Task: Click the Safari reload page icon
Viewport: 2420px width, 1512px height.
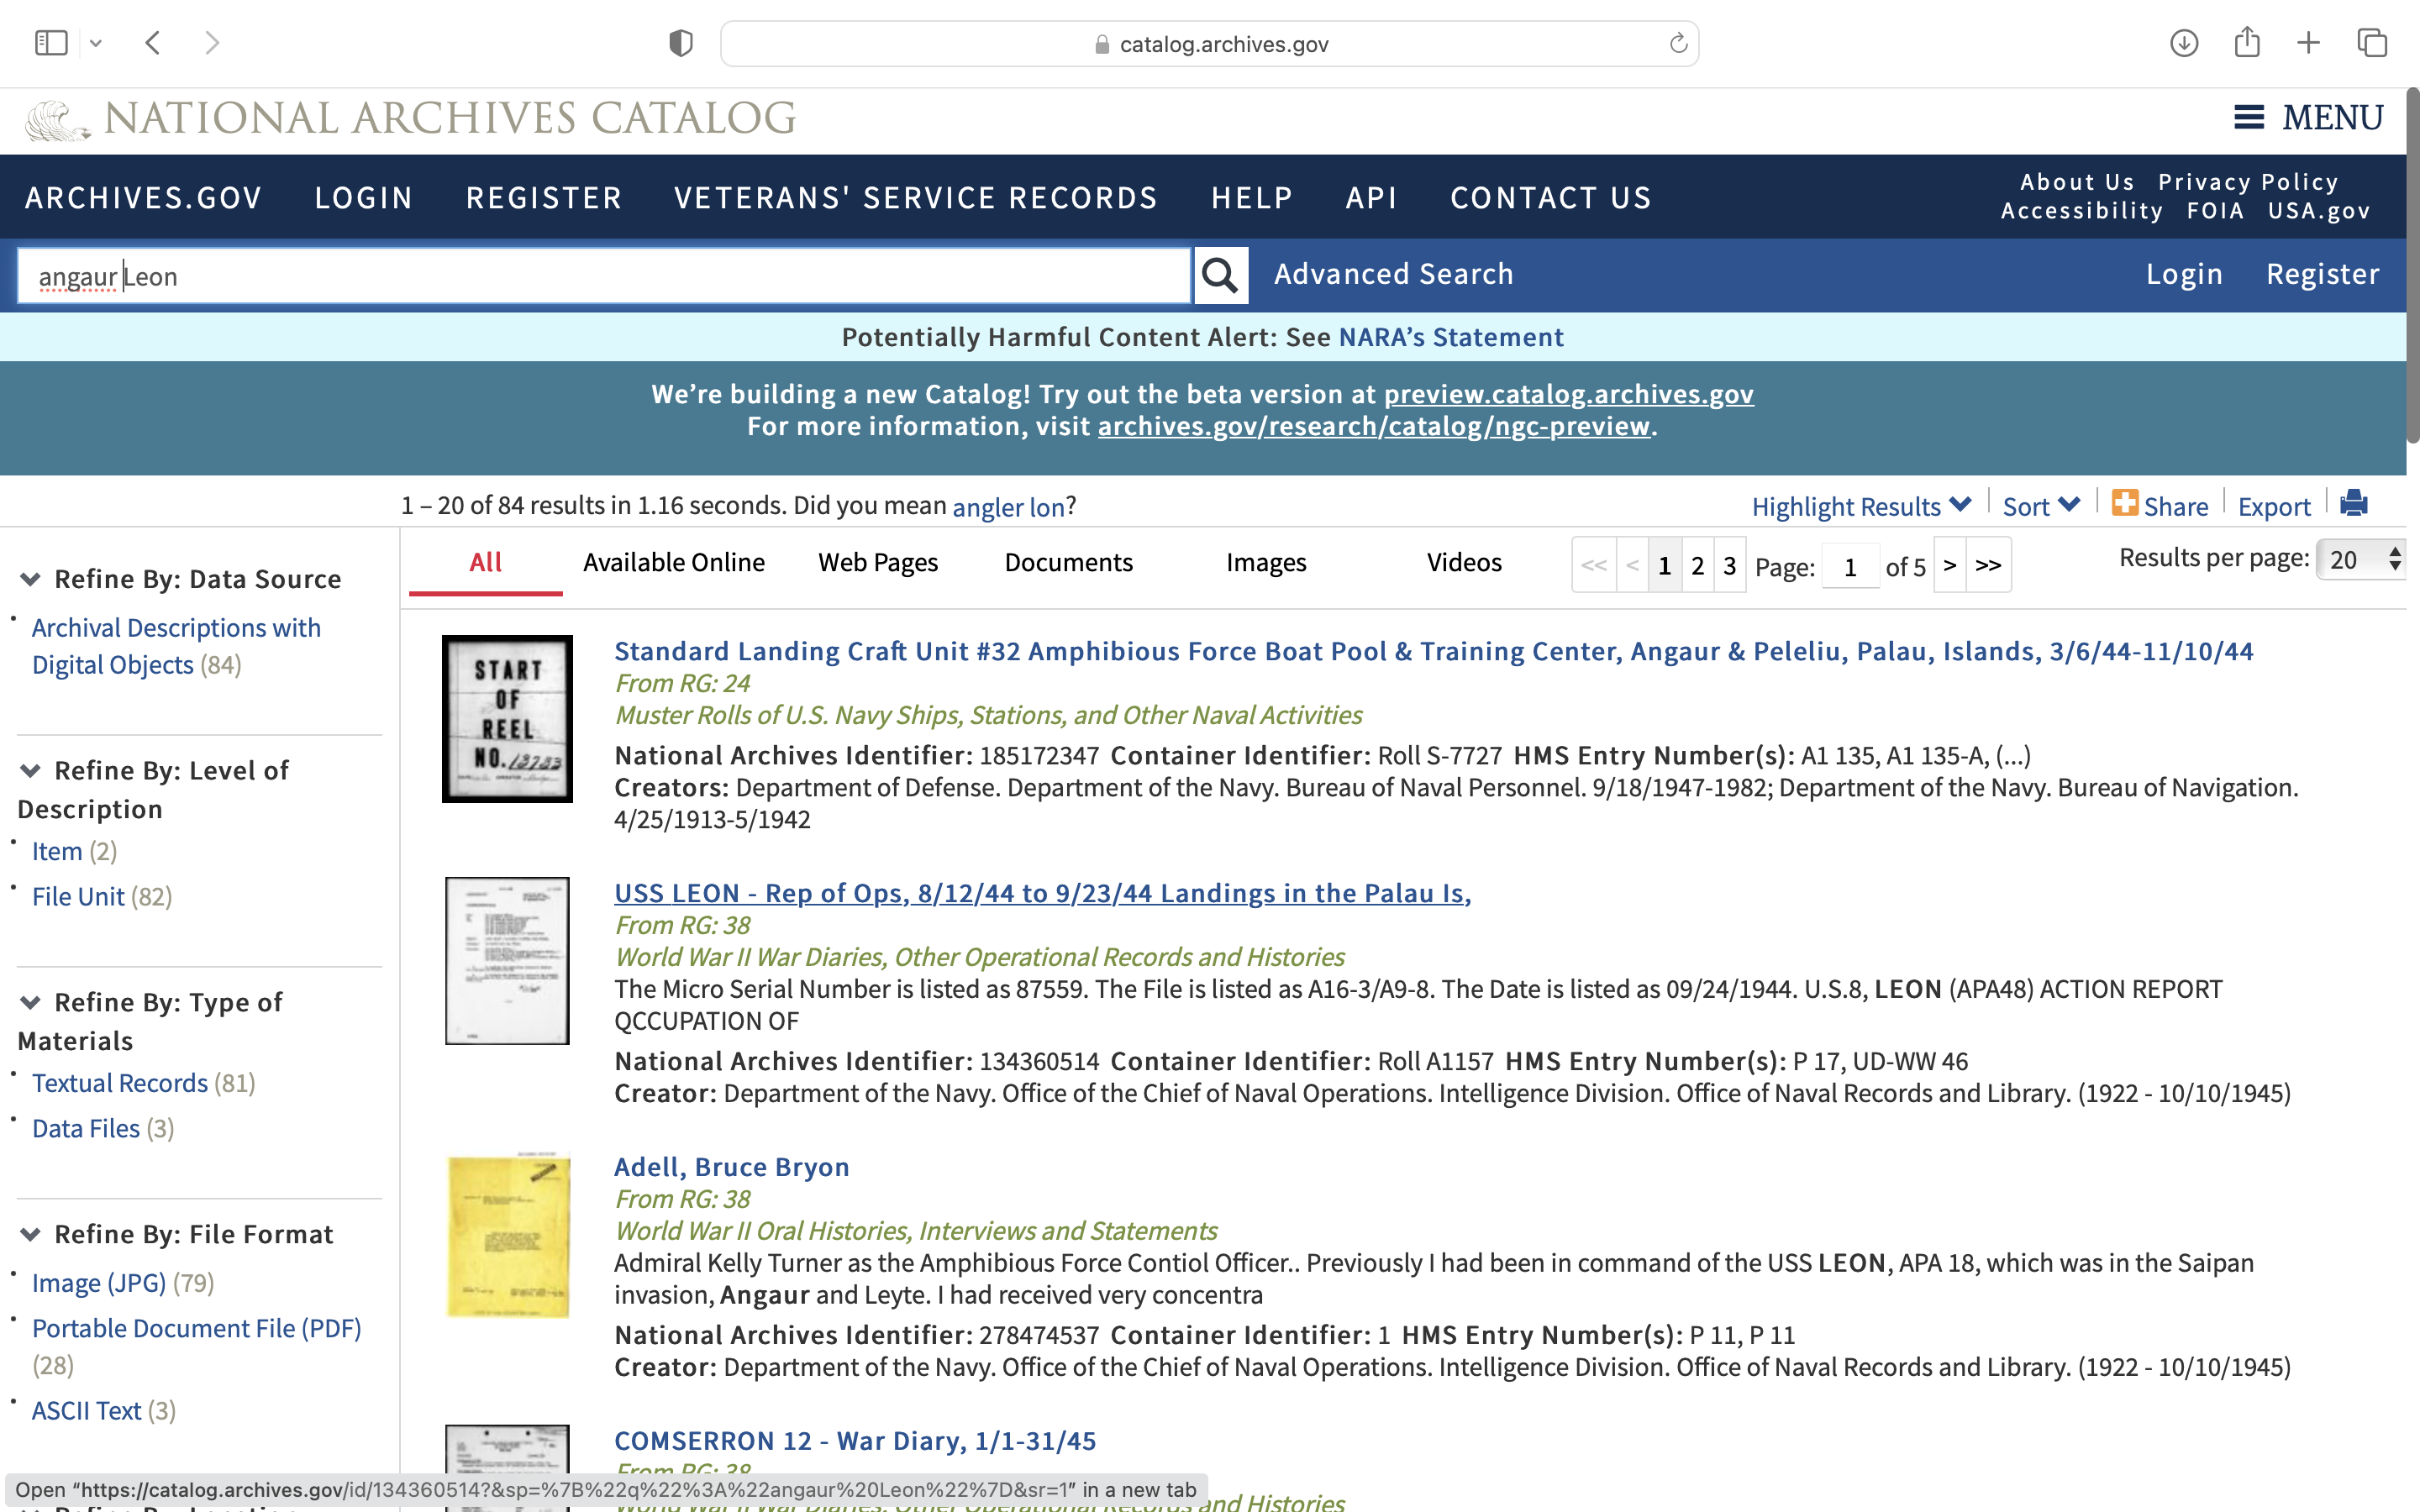Action: point(1678,44)
